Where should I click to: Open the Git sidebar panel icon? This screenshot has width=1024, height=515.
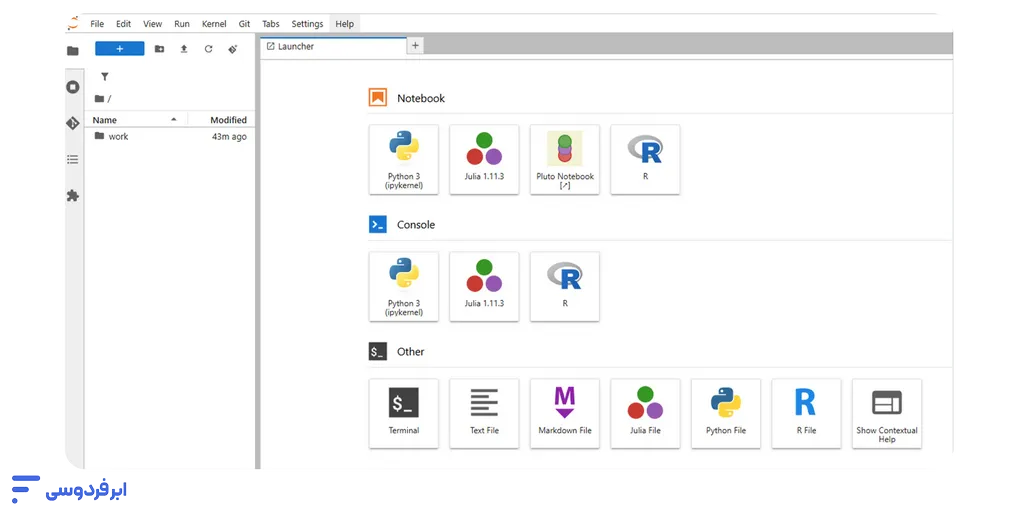(72, 123)
